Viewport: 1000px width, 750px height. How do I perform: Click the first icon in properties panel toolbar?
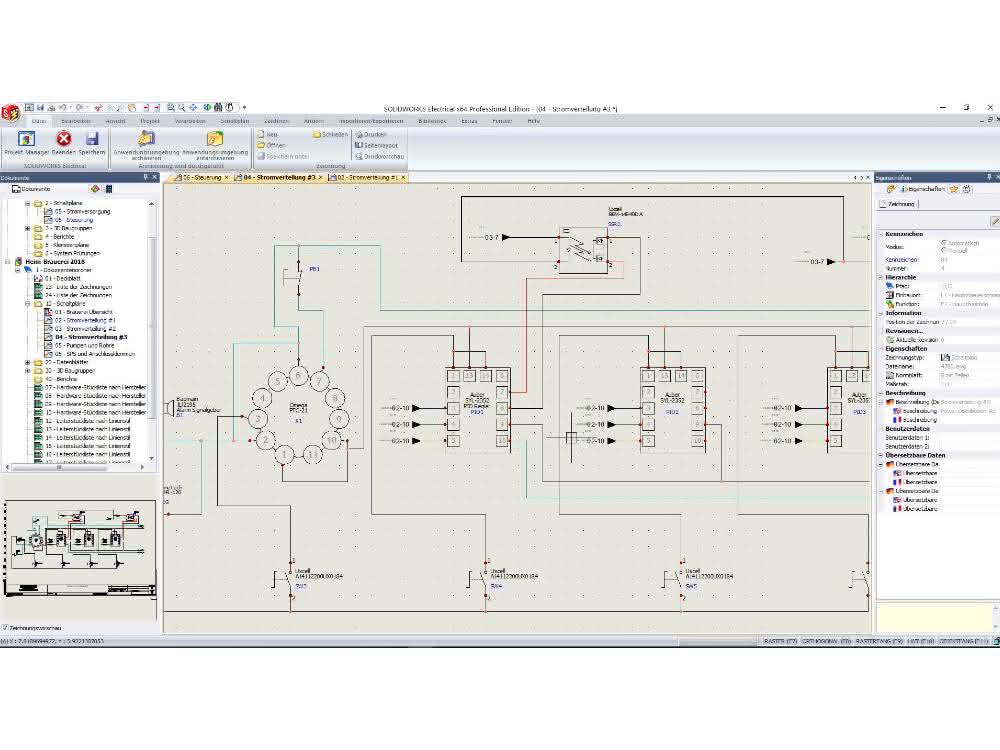point(890,189)
